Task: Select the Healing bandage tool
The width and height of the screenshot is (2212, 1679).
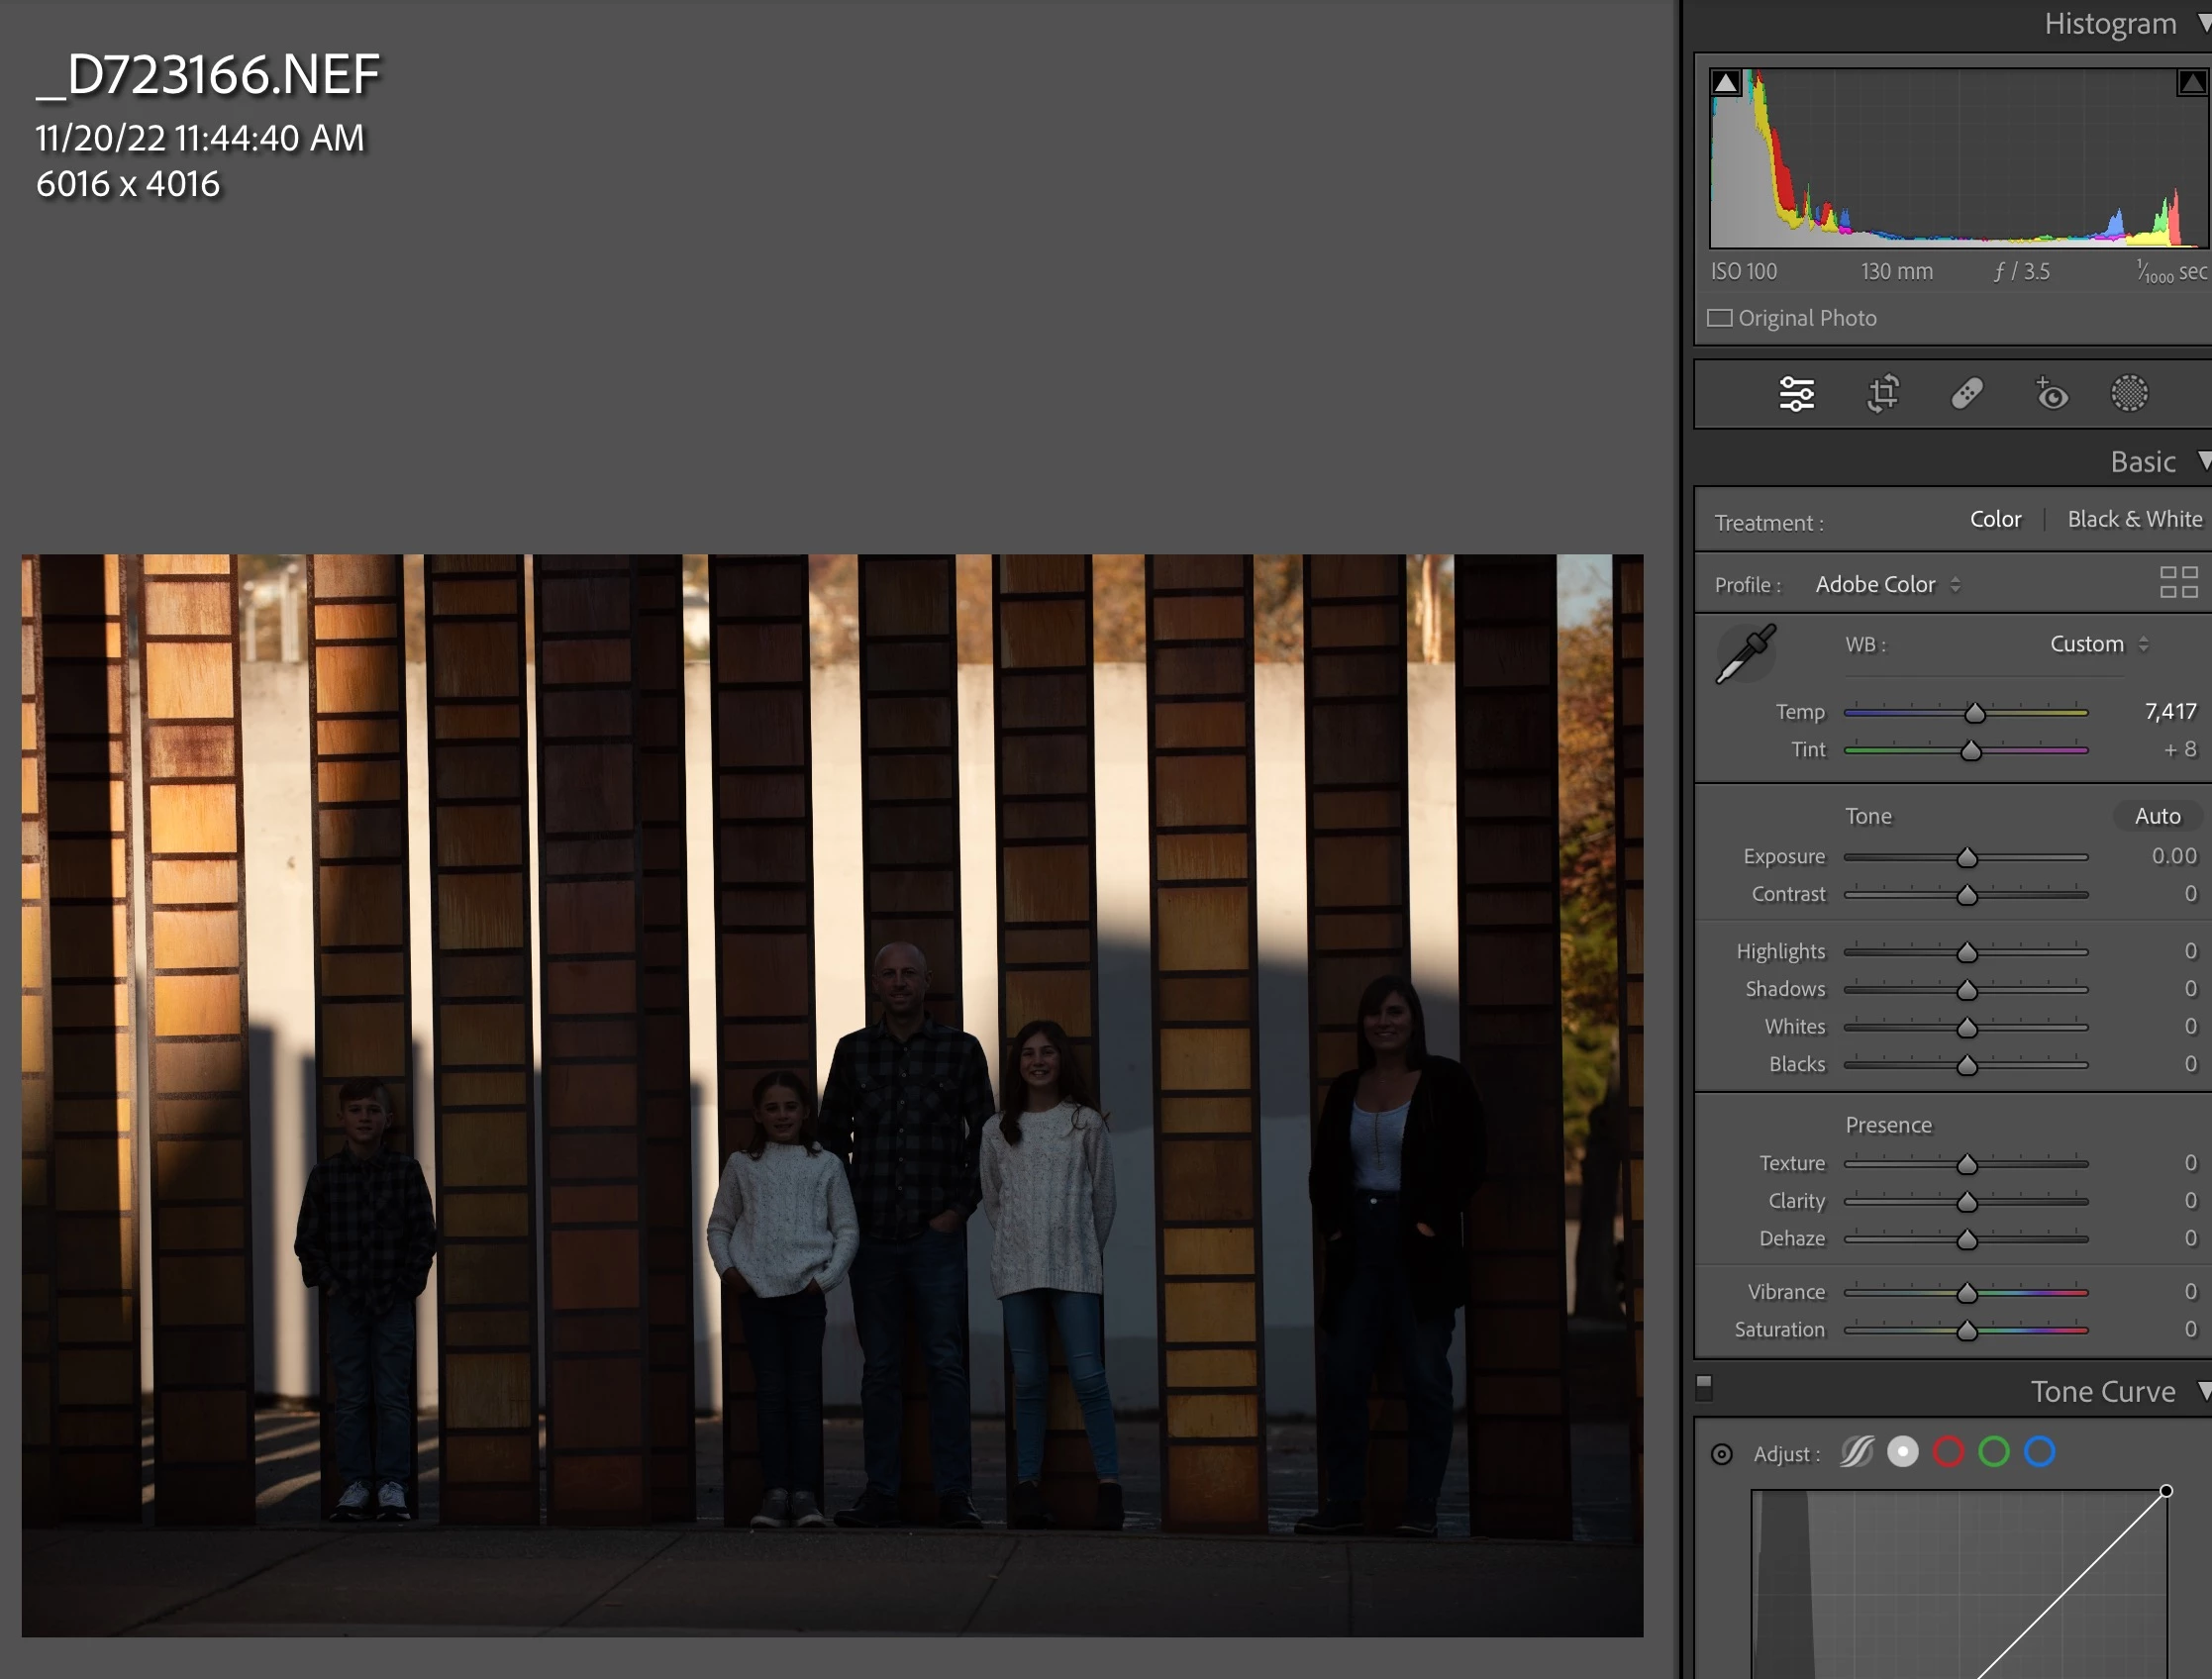Action: click(x=1966, y=394)
